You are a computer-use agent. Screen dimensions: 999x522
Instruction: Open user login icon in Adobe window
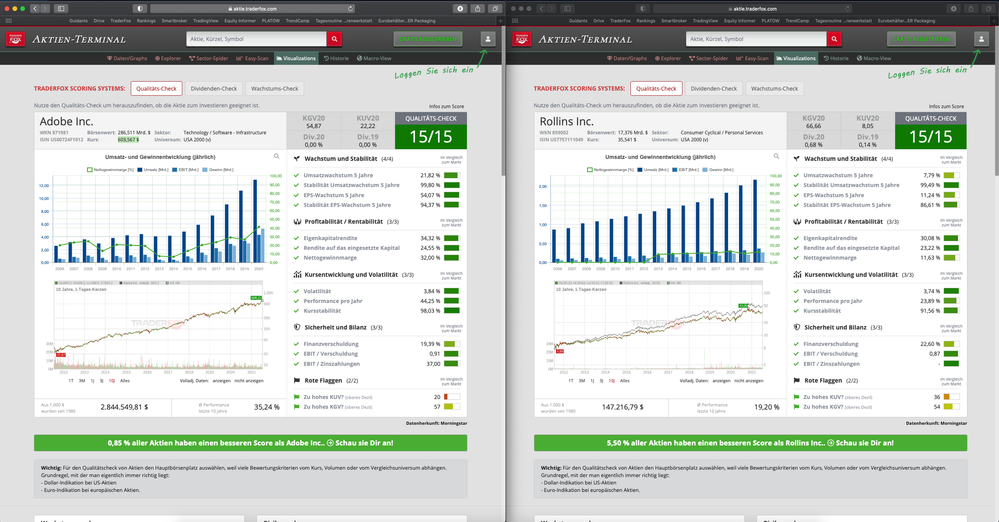(488, 39)
